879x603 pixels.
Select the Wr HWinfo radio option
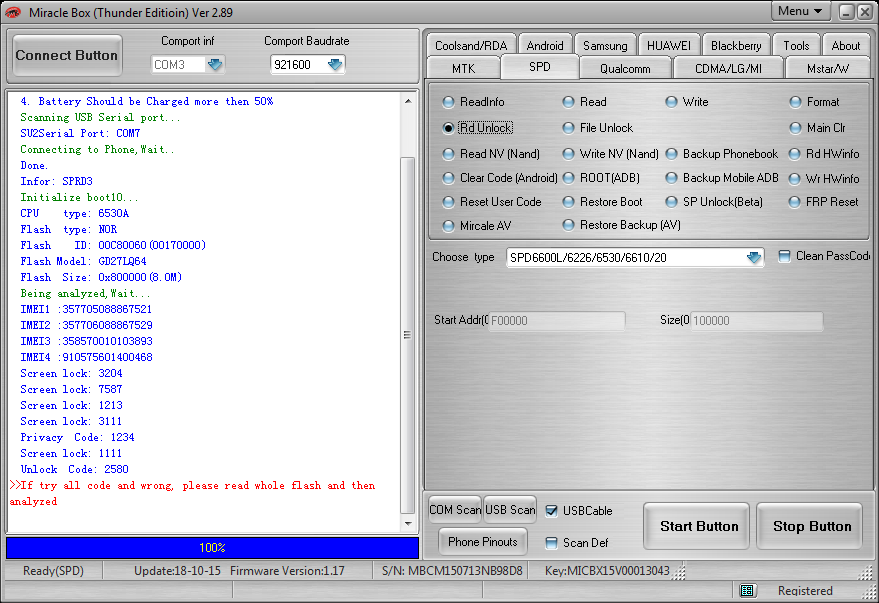(794, 179)
